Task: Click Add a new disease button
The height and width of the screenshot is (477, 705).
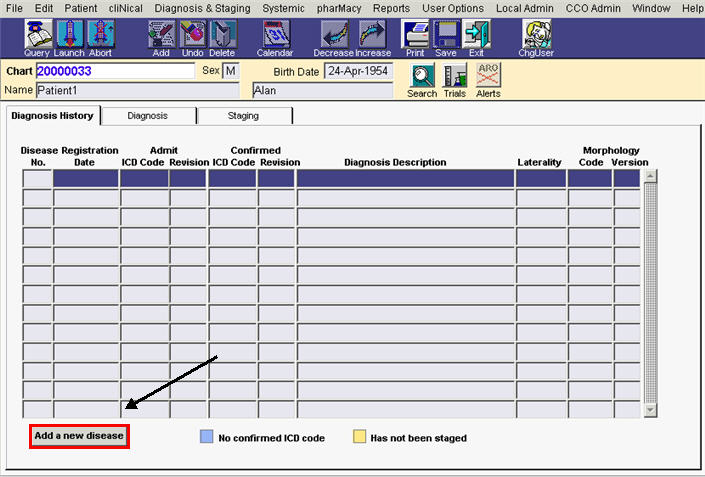Action: pyautogui.click(x=79, y=436)
